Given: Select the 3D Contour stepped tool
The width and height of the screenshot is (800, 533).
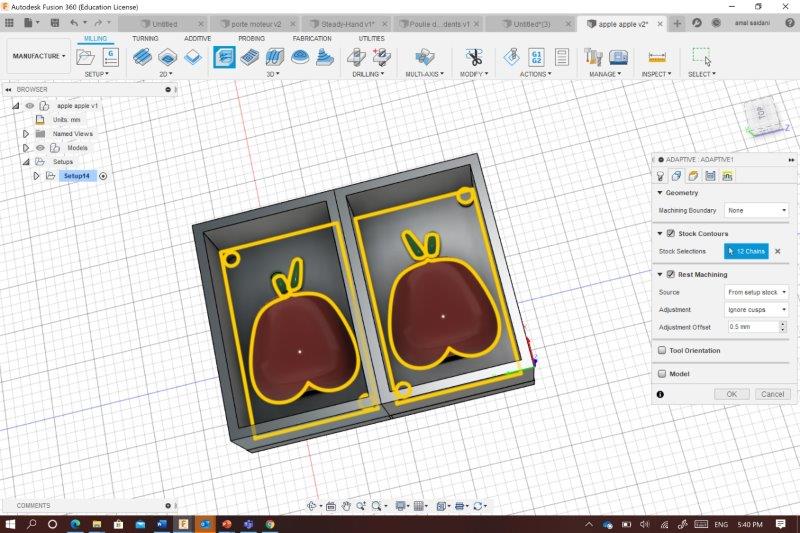Looking at the screenshot, I should pos(324,57).
